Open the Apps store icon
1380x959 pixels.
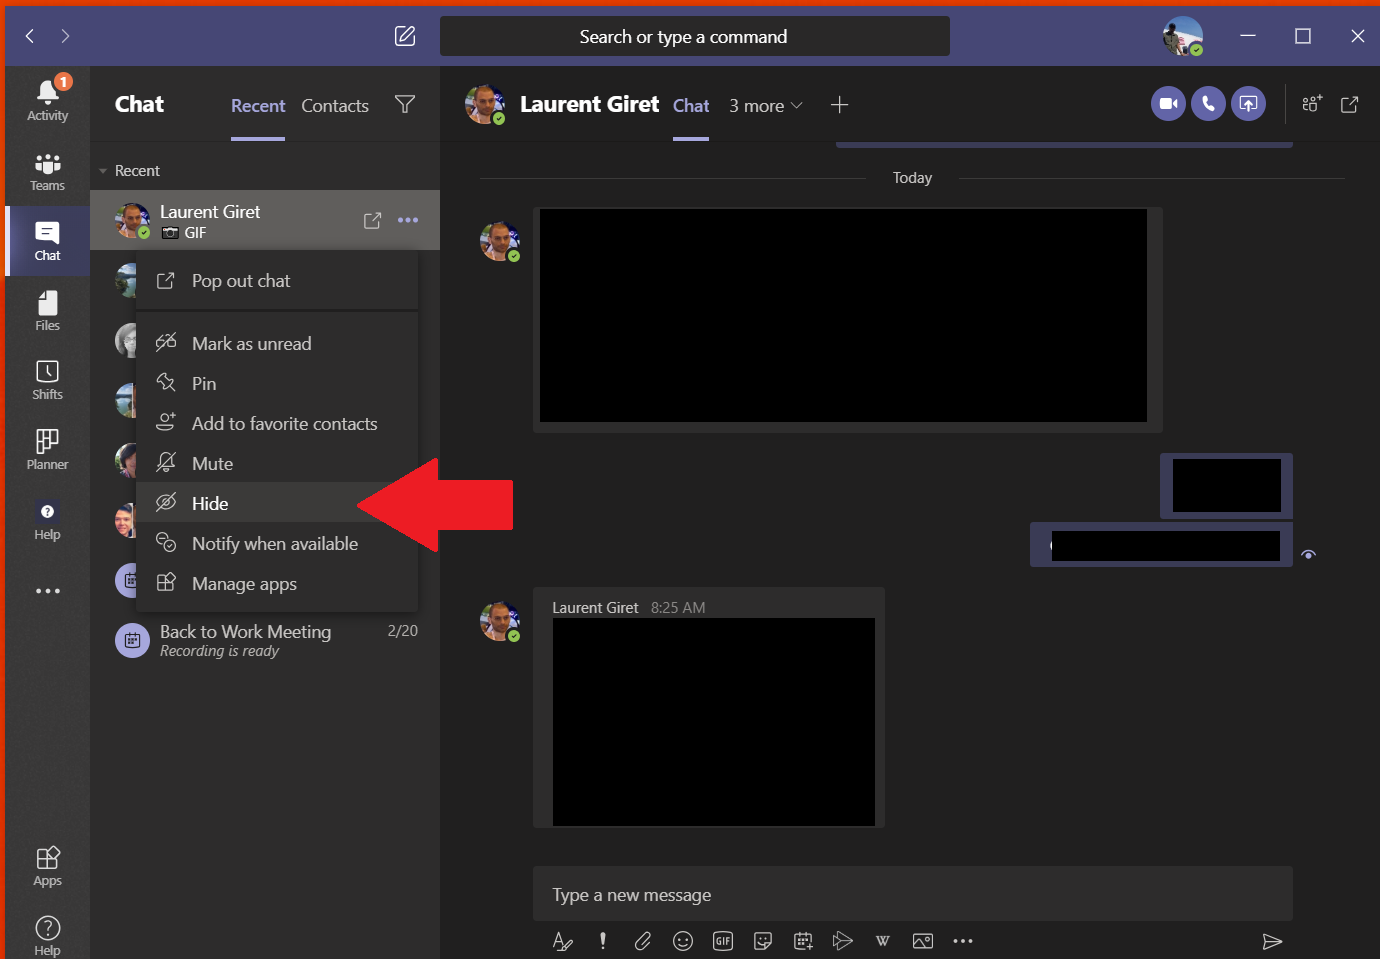[x=47, y=866]
